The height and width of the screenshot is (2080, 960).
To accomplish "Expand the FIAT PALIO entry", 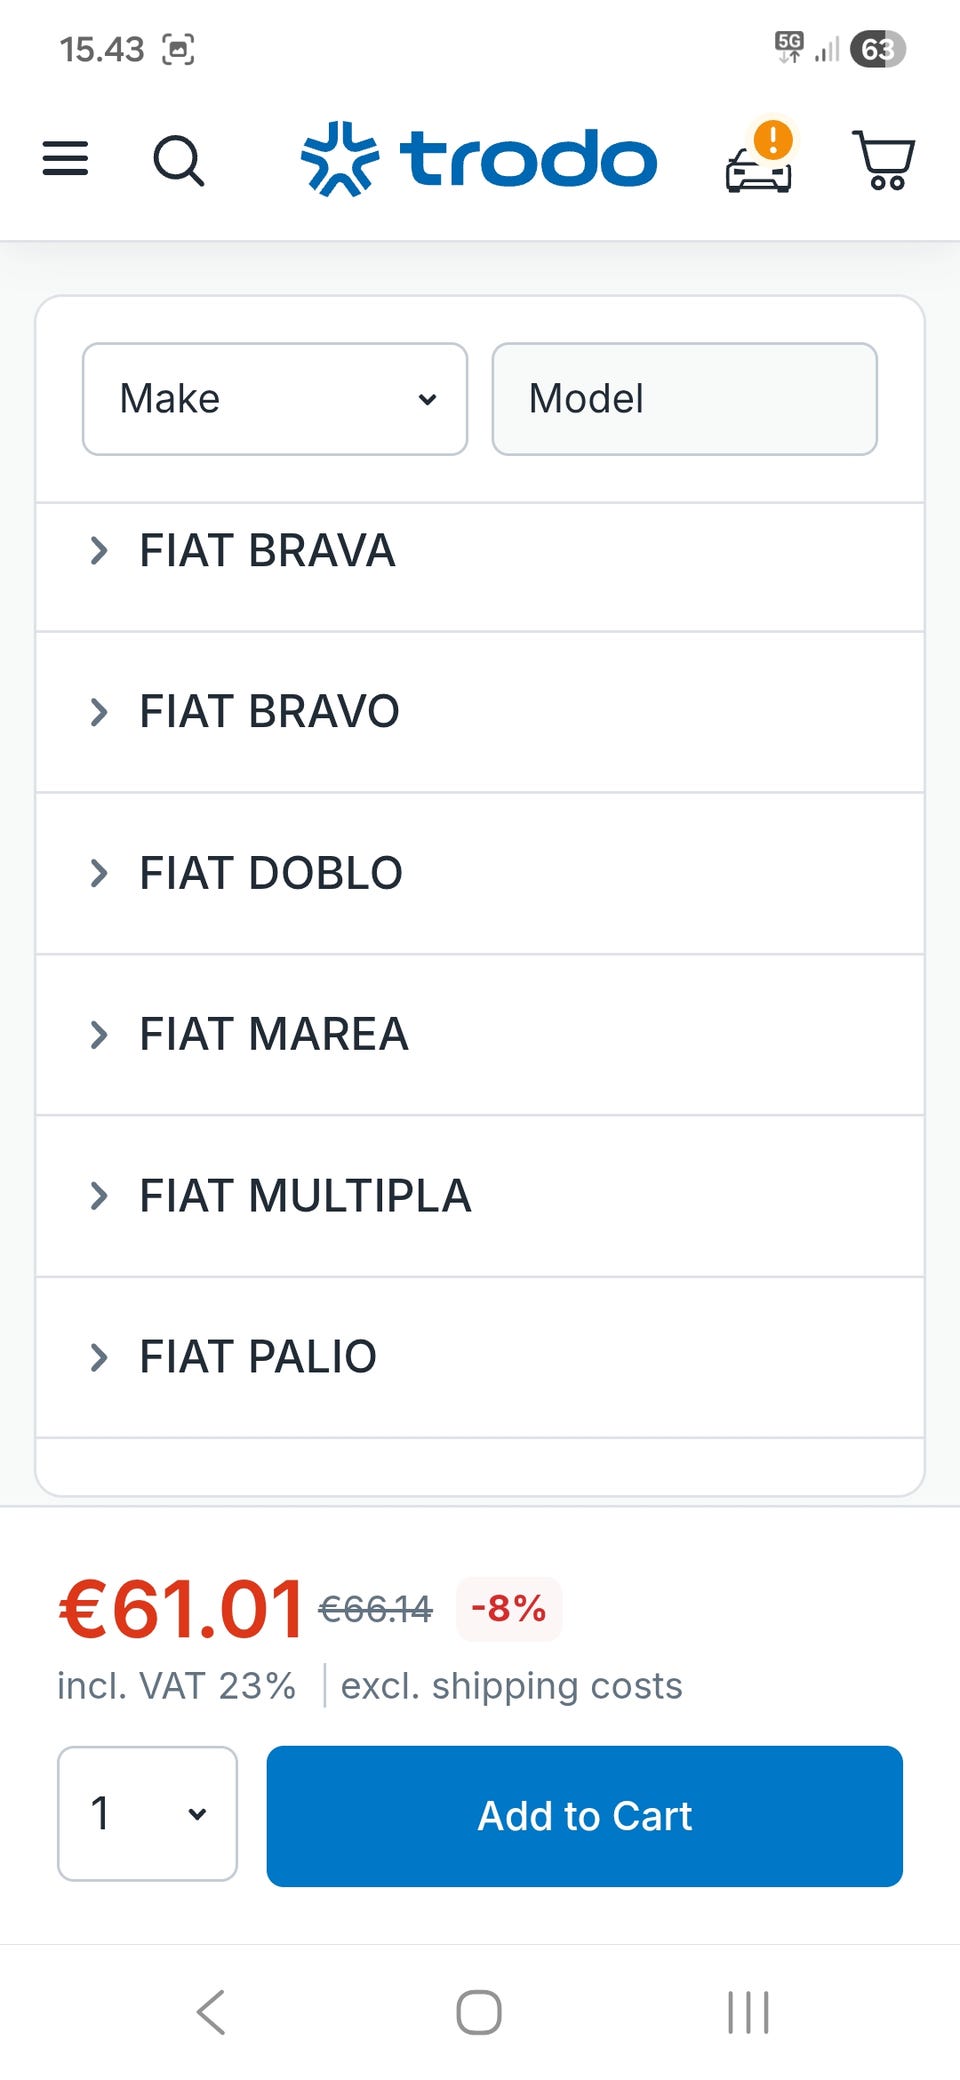I will (257, 1357).
